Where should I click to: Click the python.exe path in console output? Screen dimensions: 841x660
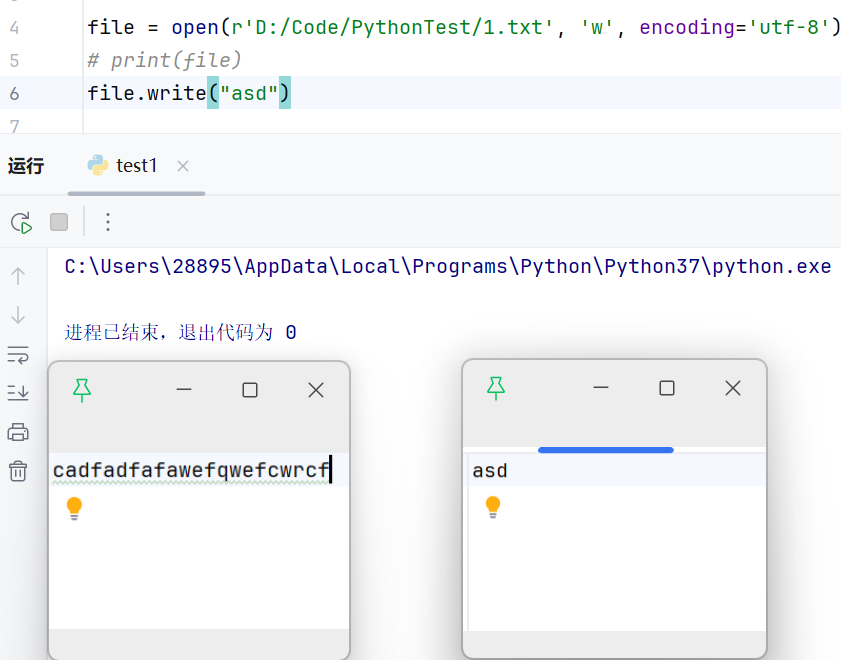pyautogui.click(x=448, y=266)
